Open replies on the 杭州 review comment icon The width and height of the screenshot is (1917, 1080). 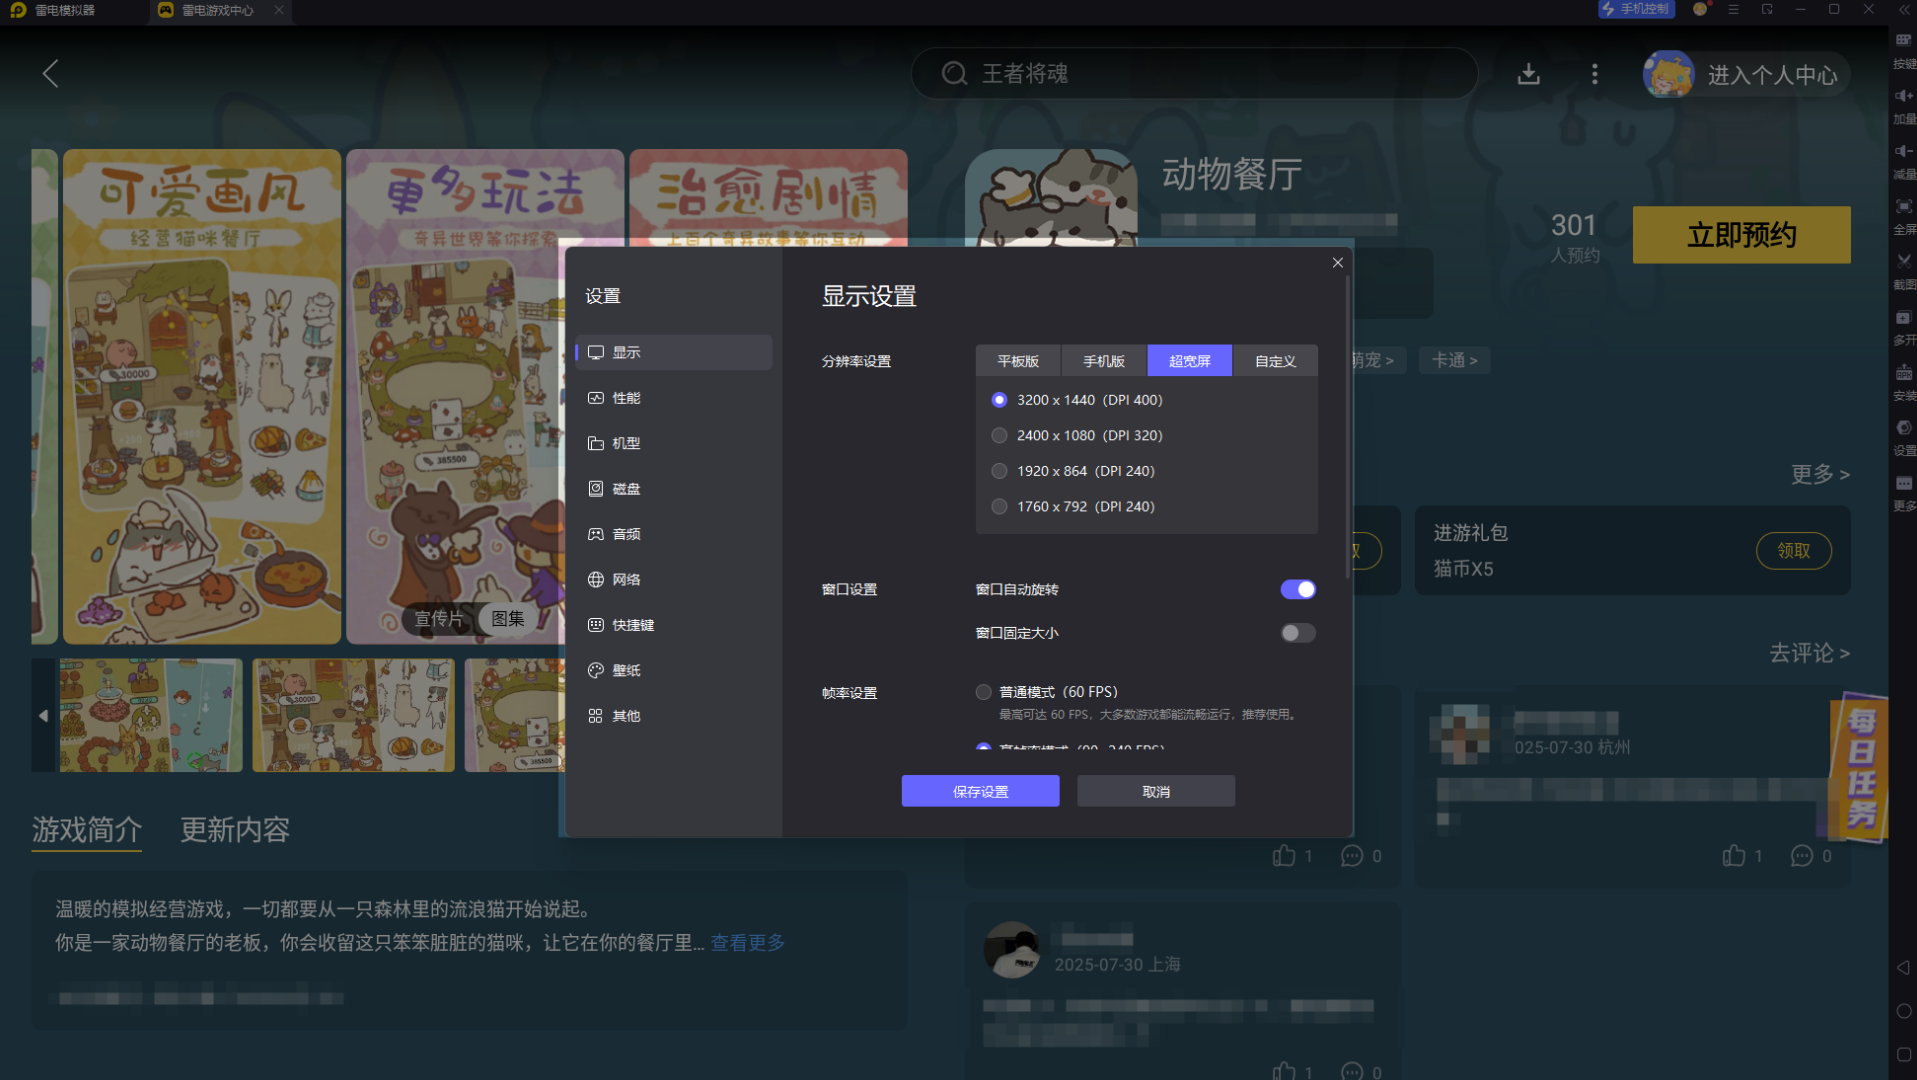point(1801,856)
